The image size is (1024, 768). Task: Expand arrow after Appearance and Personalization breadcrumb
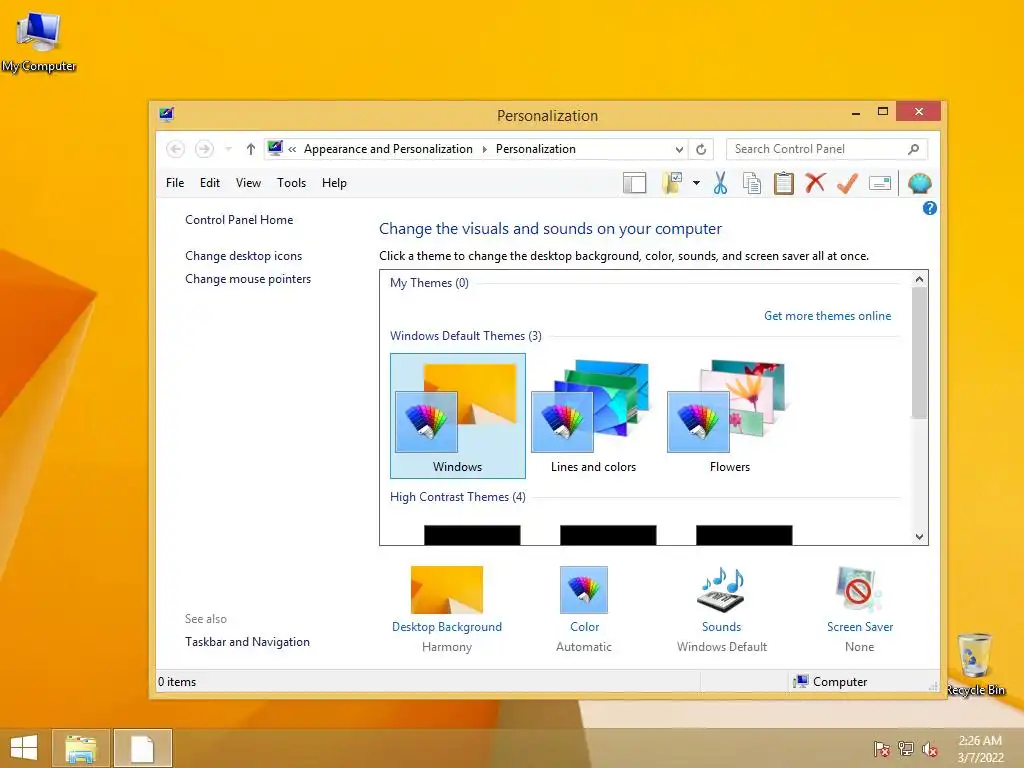pyautogui.click(x=485, y=150)
